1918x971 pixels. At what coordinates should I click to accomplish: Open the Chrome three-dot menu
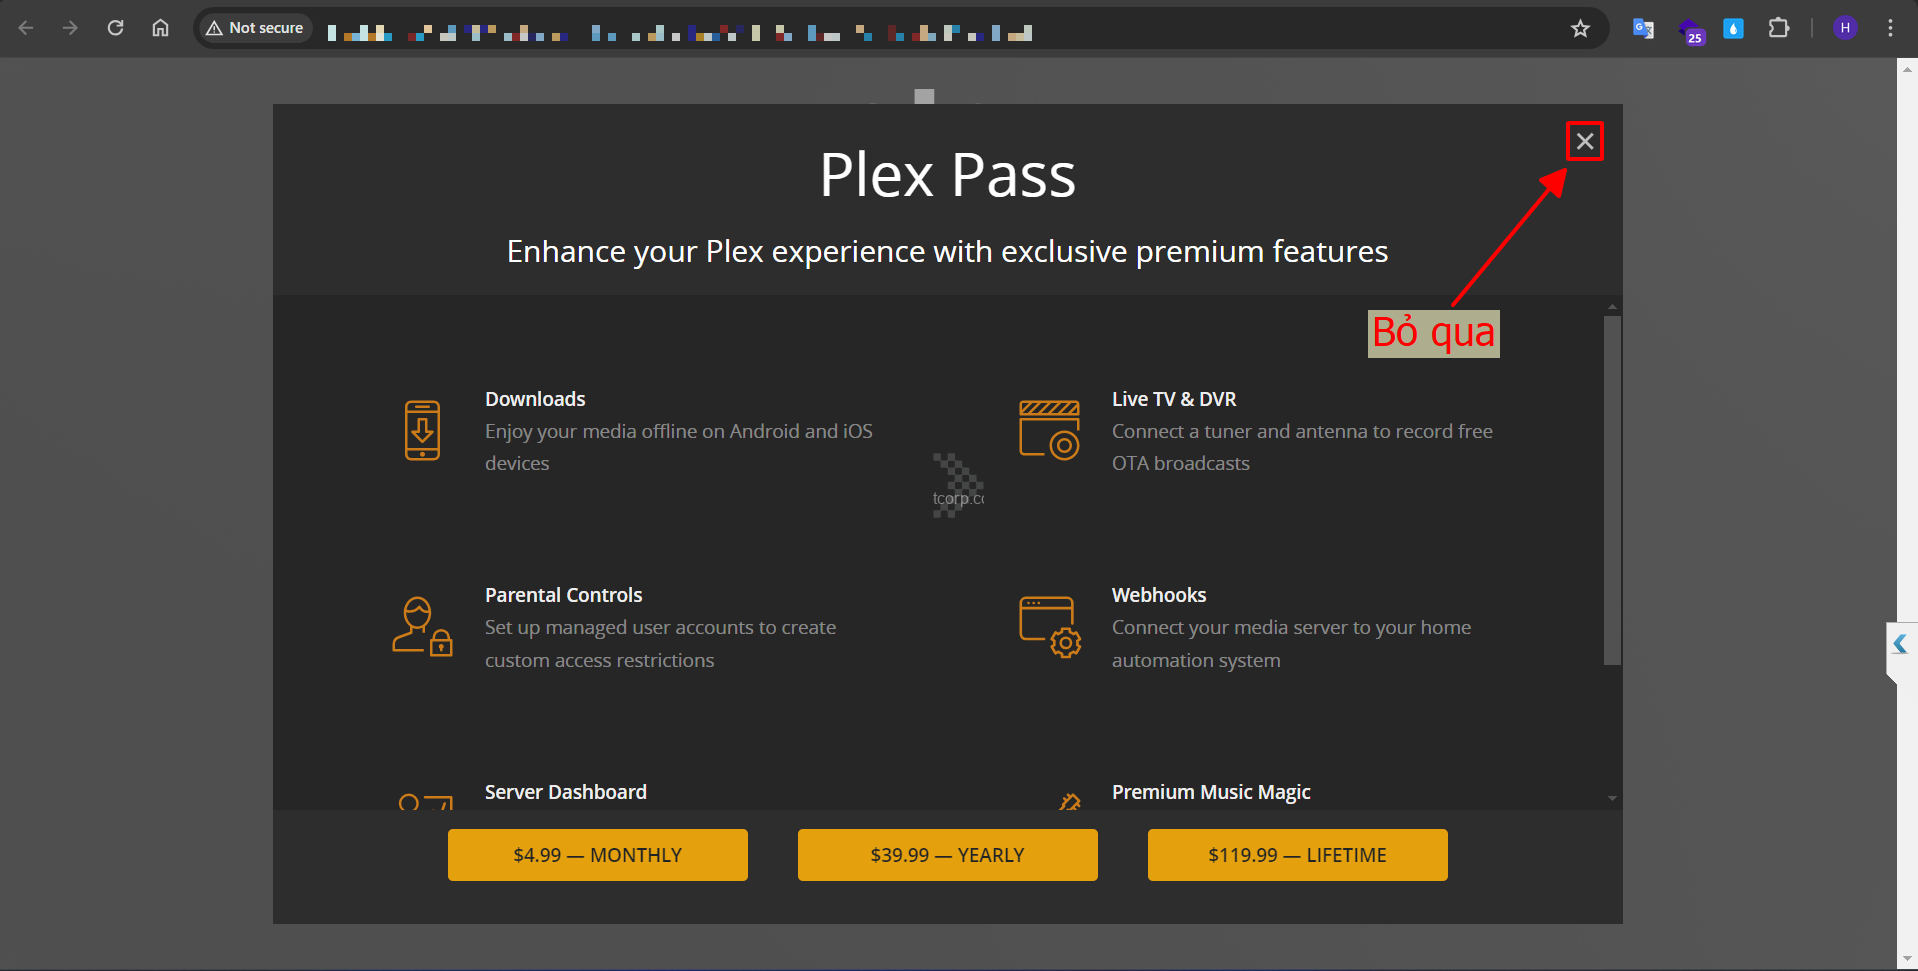pyautogui.click(x=1890, y=28)
